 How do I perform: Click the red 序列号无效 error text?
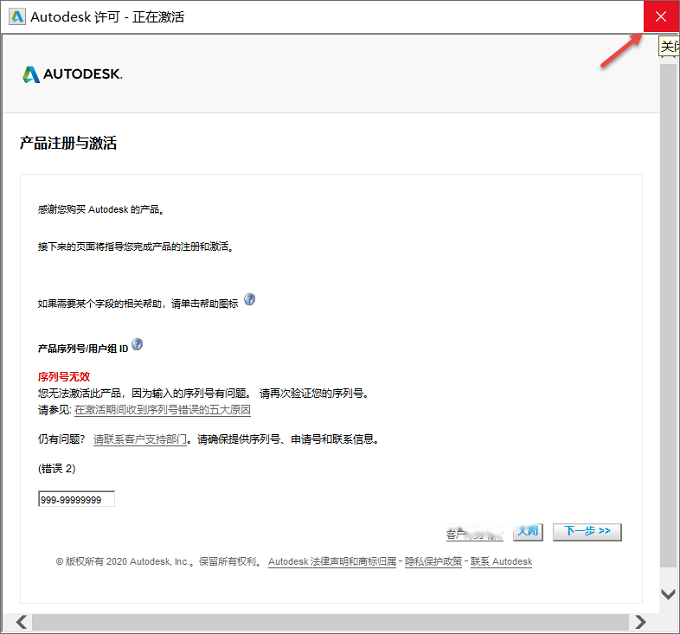coord(64,376)
